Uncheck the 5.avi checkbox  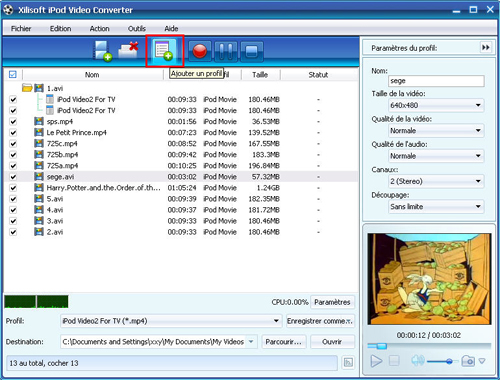point(13,199)
